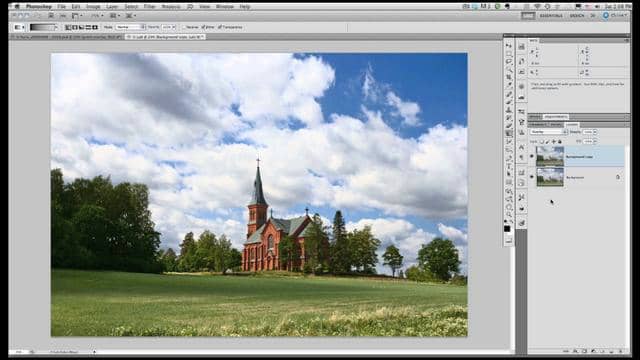Select the Rectangular Marquee tool

point(509,54)
